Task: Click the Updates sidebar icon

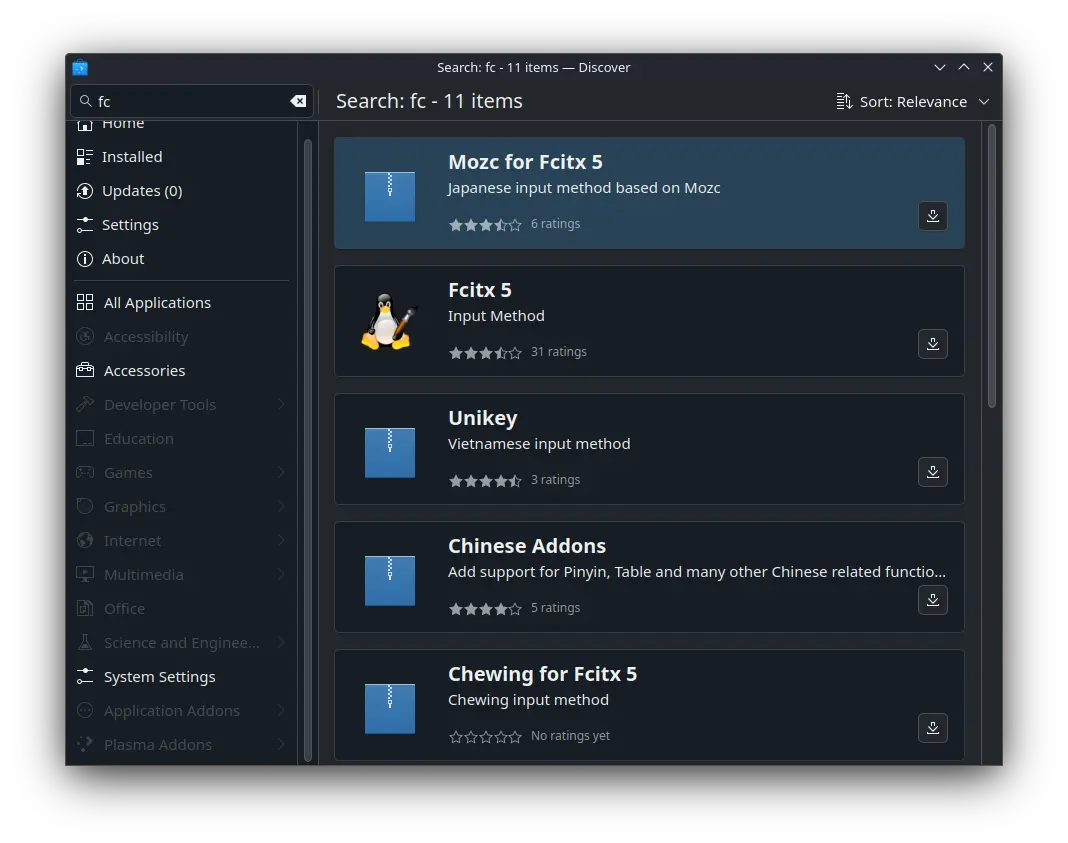Action: 84,191
